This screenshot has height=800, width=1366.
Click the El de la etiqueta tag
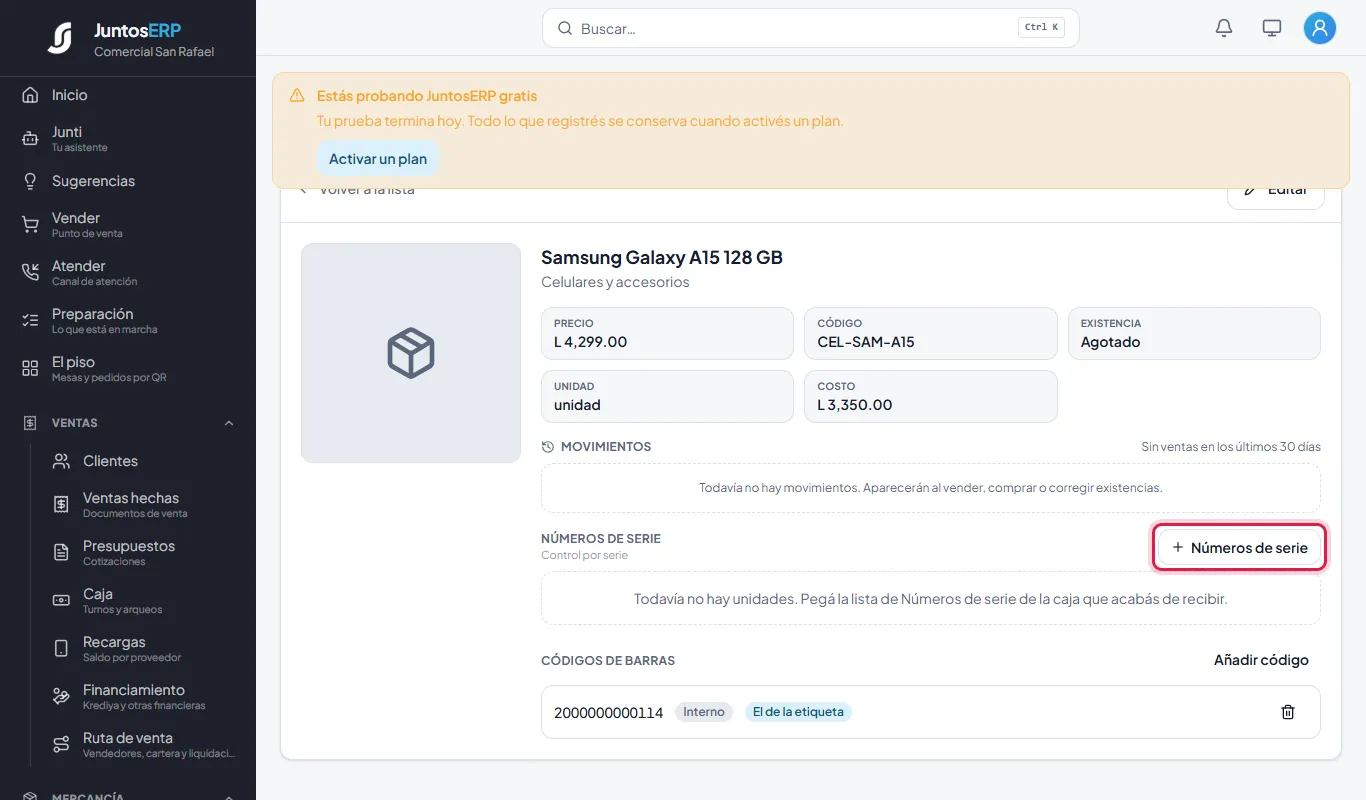pyautogui.click(x=798, y=712)
